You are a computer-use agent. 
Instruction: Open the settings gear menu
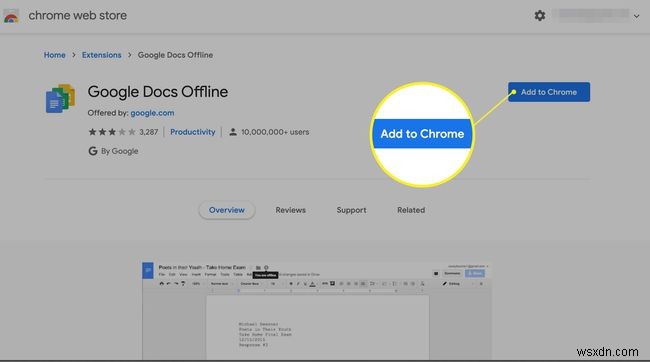click(539, 16)
